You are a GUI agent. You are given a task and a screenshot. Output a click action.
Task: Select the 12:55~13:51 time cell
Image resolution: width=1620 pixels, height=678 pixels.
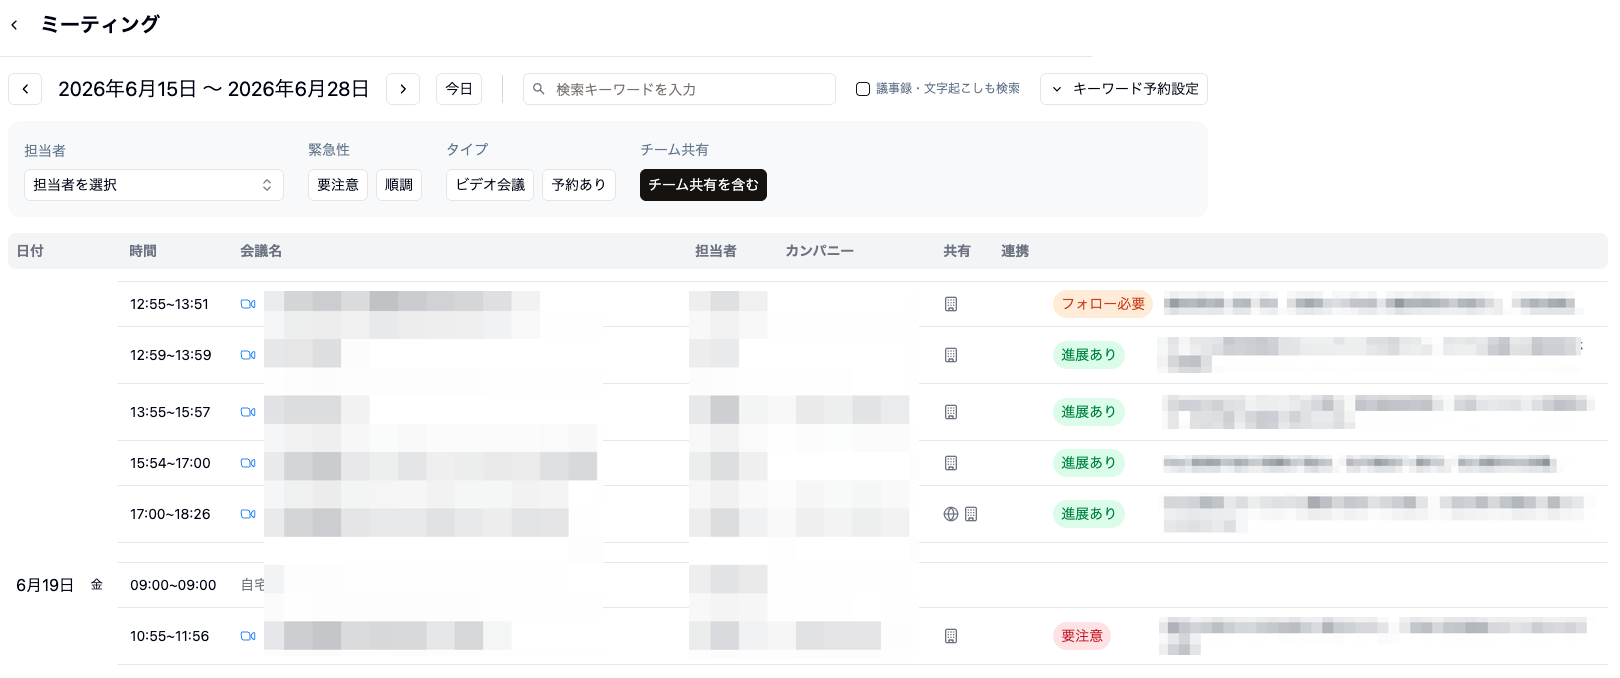(x=169, y=304)
